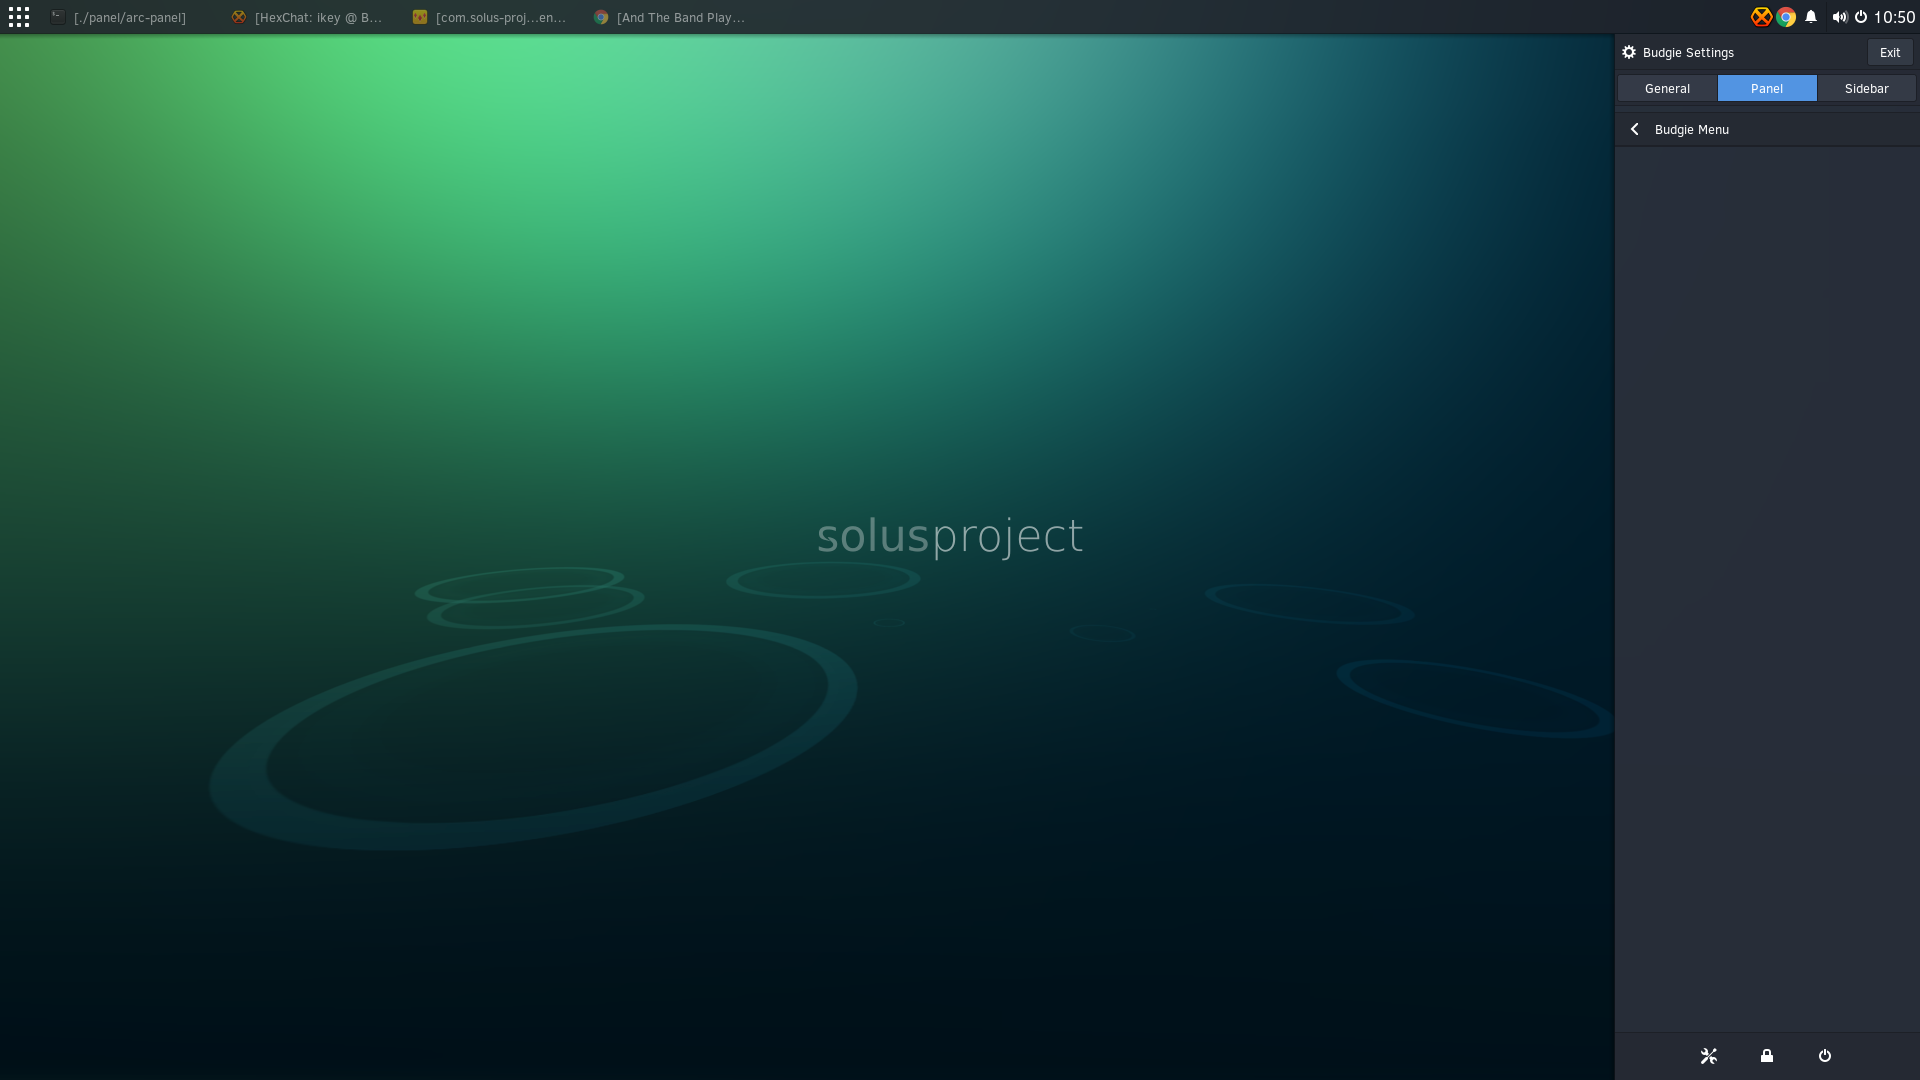This screenshot has height=1080, width=1920.
Task: Click the Chrome tray icon
Action: (x=1786, y=17)
